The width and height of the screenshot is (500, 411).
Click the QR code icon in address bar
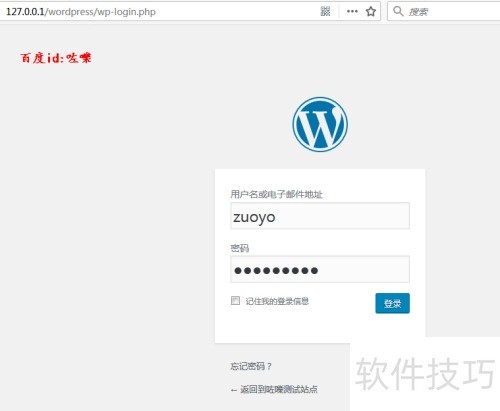[325, 11]
